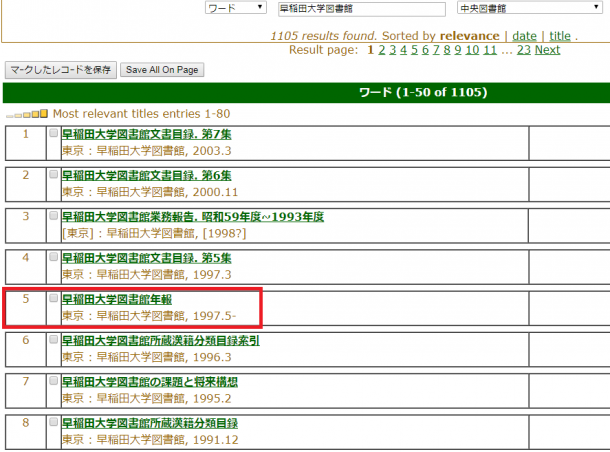Open the ワード search type dropdown
Screen dimensions: 610x452
coord(236,8)
